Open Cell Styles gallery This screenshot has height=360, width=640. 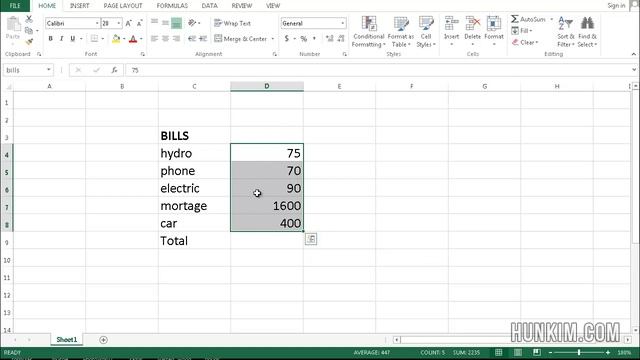pos(426,32)
